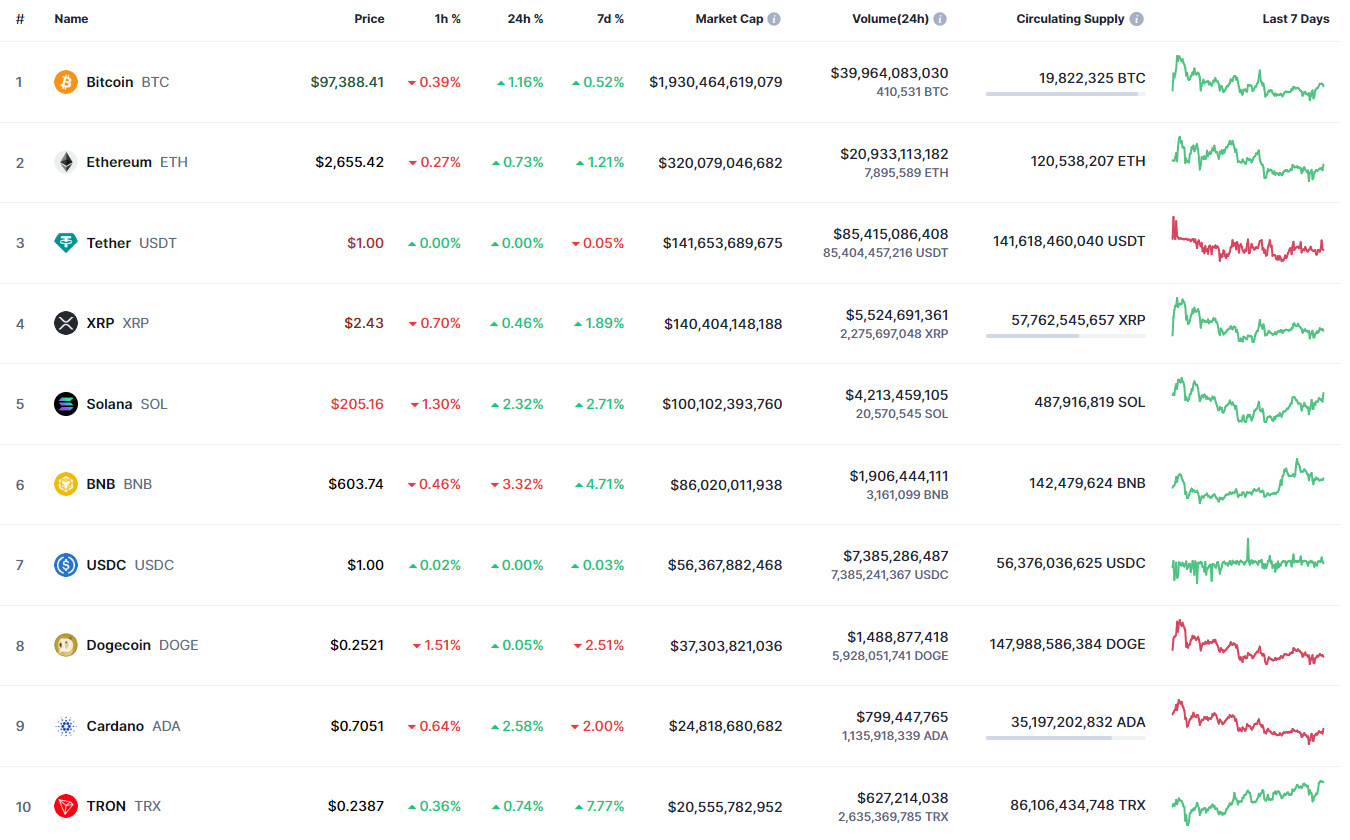1350x840 pixels.
Task: Open BNB's last 7 days sparkline chart
Action: pyautogui.click(x=1248, y=481)
